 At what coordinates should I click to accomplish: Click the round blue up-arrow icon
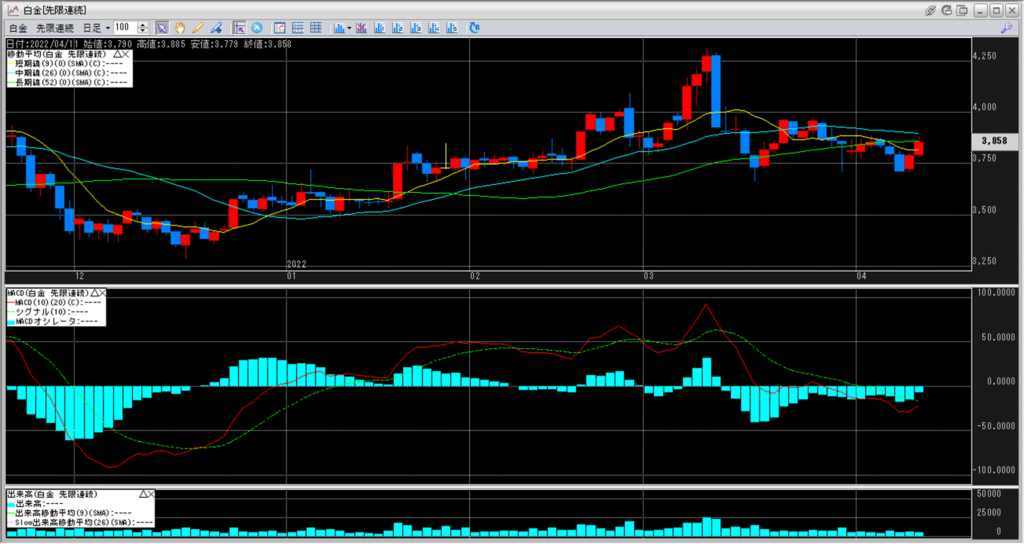tap(257, 27)
